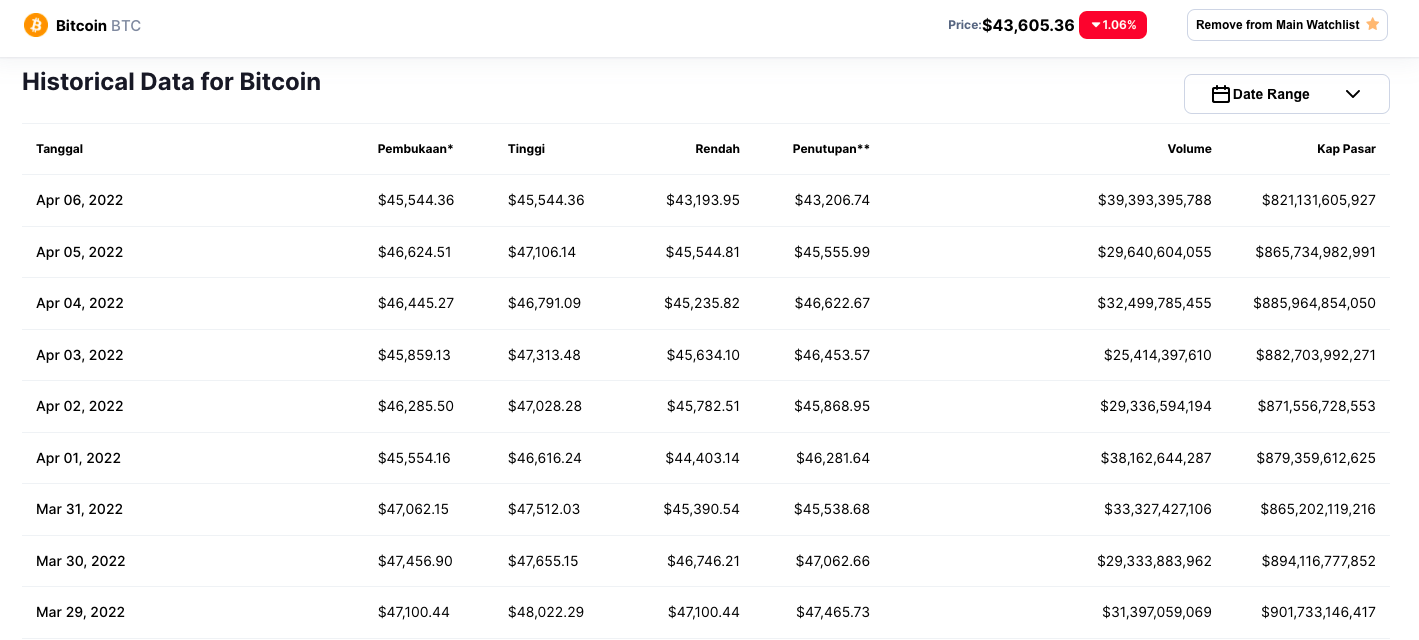Image resolution: width=1419 pixels, height=640 pixels.
Task: Select the Rendah column header
Action: click(x=717, y=149)
